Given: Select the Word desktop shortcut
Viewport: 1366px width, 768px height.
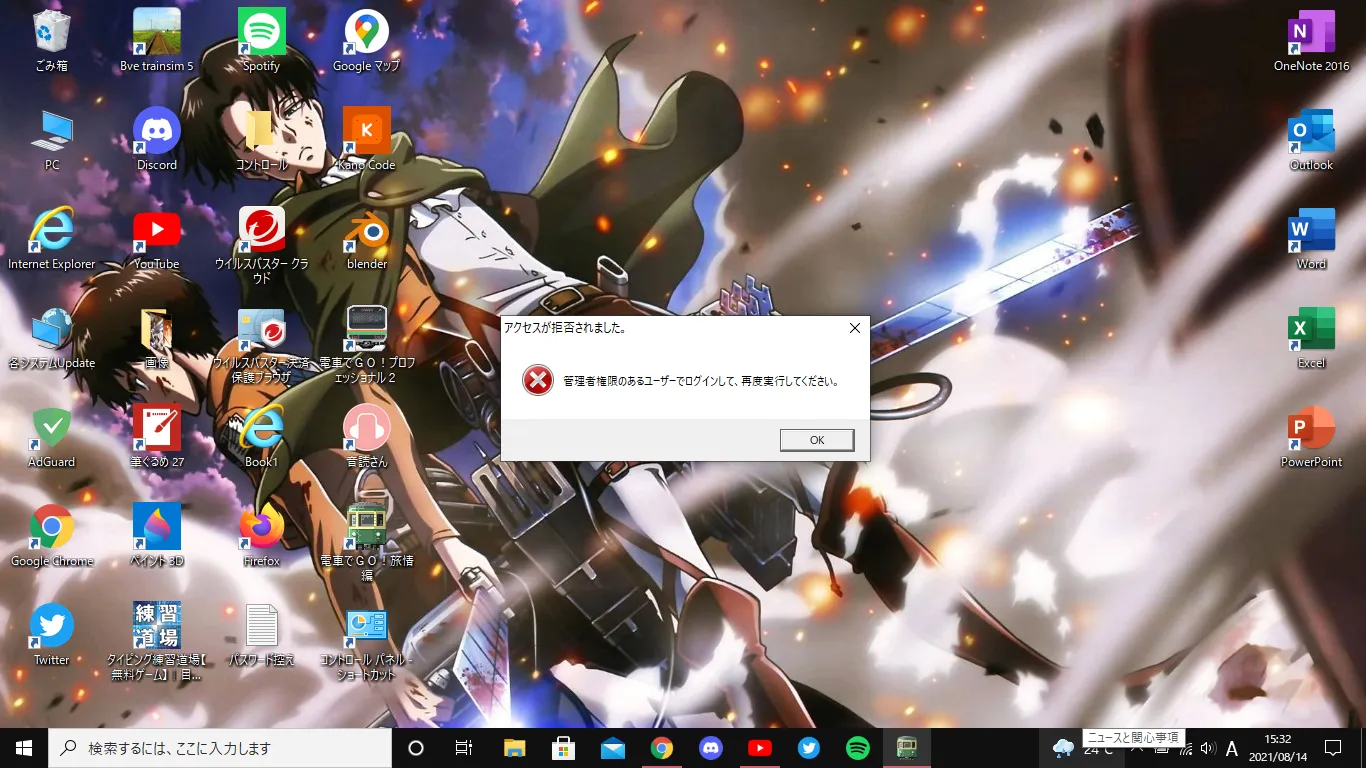Looking at the screenshot, I should point(1311,239).
